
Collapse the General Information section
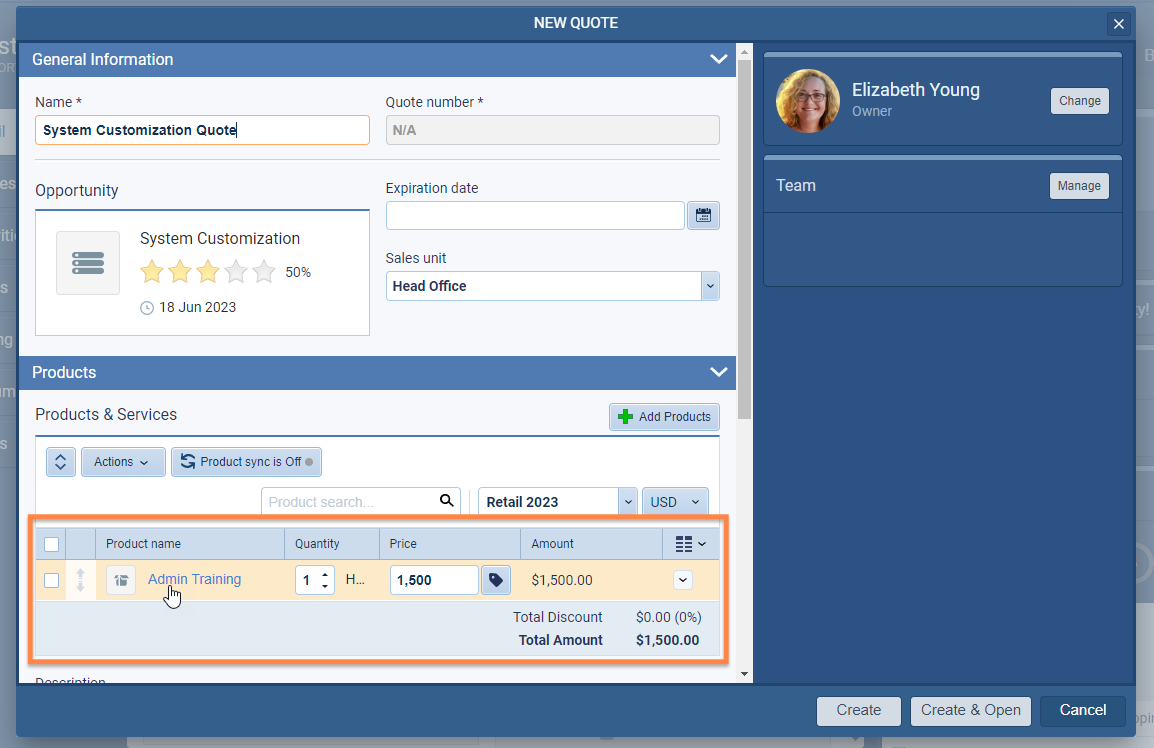pos(718,59)
